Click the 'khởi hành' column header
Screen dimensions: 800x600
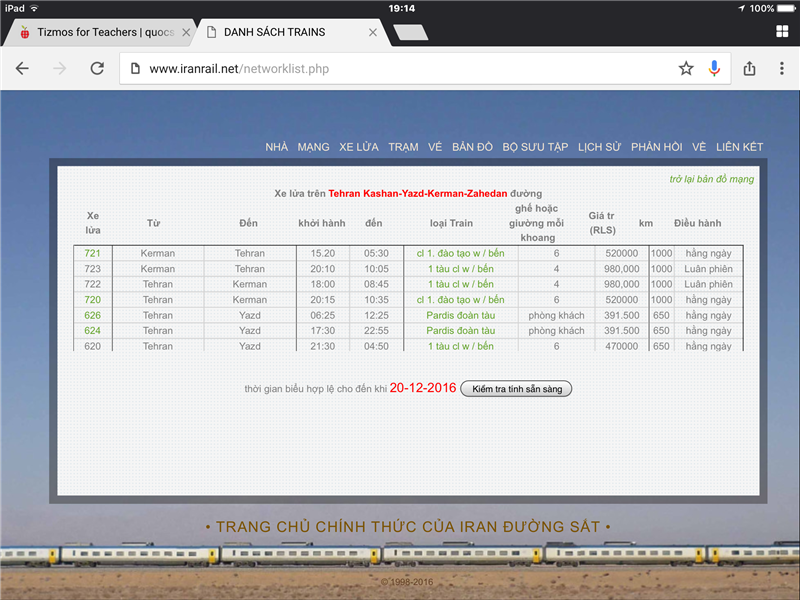(x=322, y=223)
